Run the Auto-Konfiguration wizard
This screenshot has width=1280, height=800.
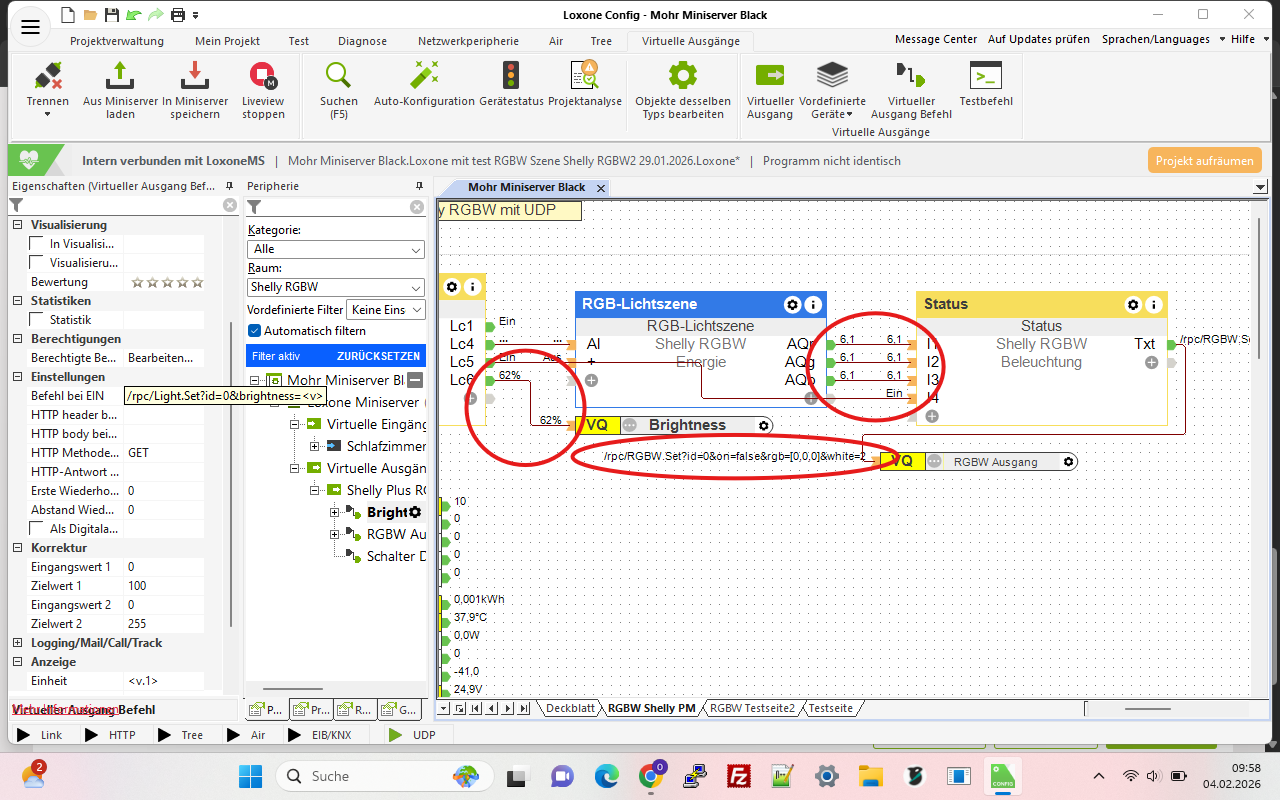424,83
